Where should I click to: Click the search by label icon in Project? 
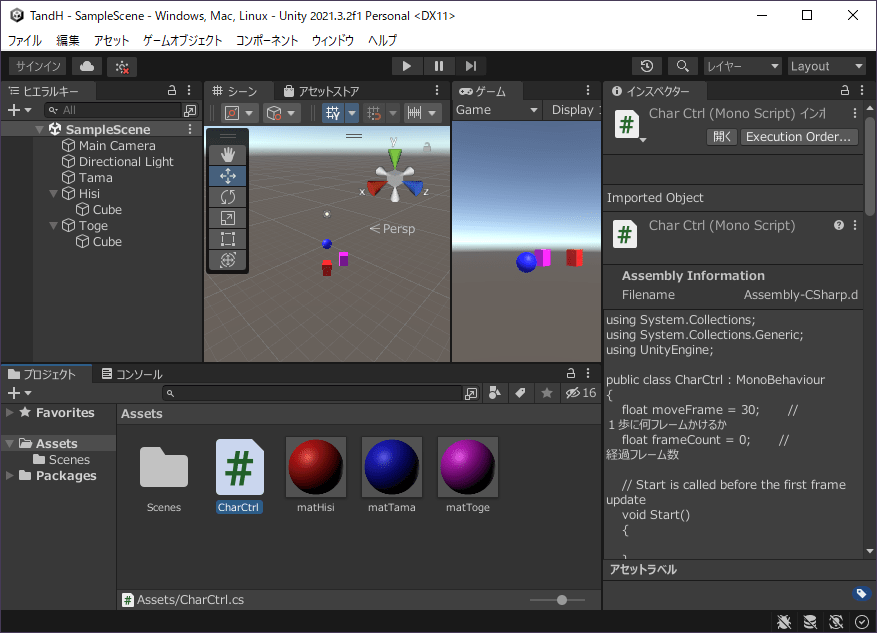tap(520, 393)
